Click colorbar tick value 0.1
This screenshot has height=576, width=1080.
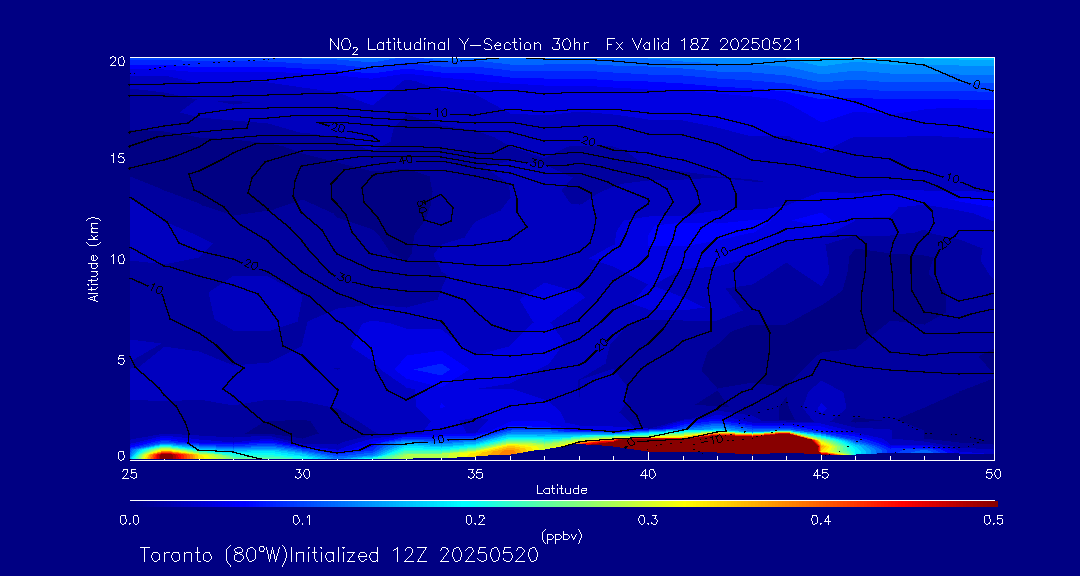point(302,521)
